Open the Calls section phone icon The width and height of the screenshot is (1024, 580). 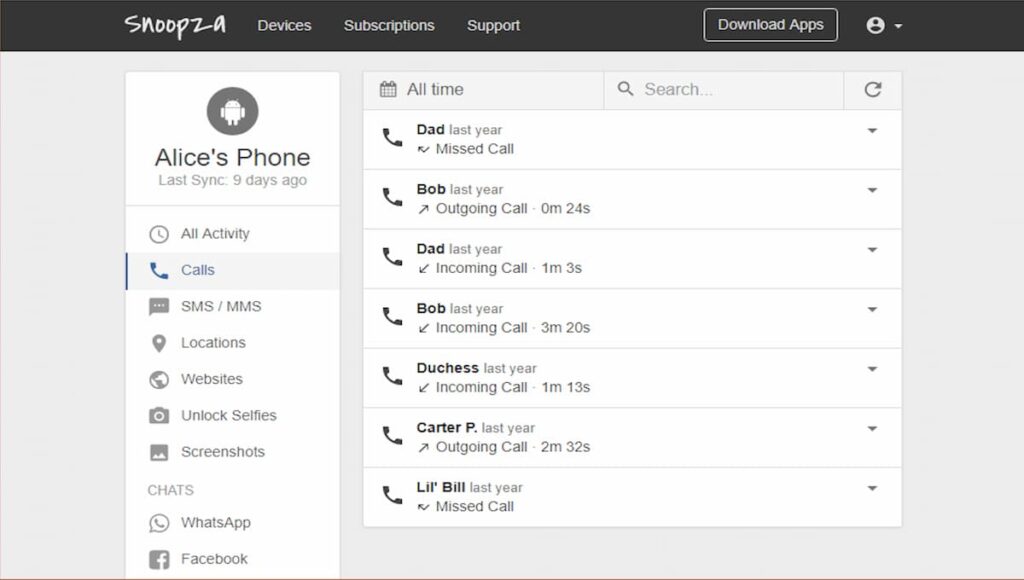[159, 270]
